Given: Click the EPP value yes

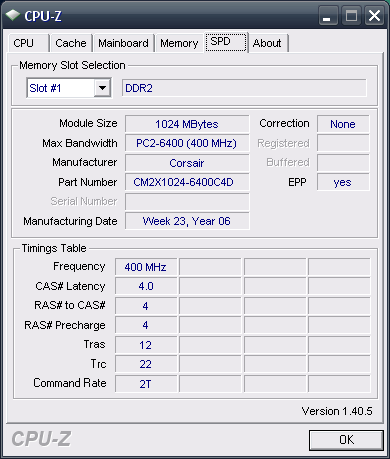Looking at the screenshot, I should coord(343,182).
